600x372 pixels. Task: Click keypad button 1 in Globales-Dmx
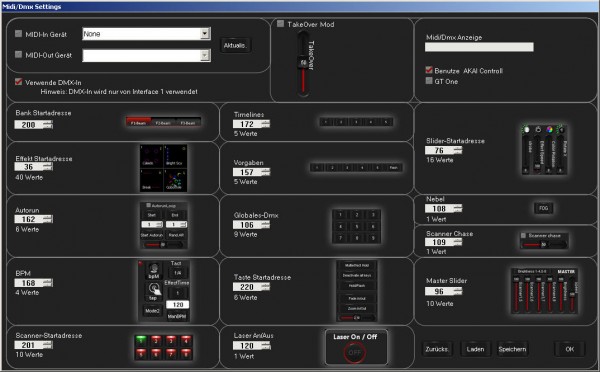[340, 215]
